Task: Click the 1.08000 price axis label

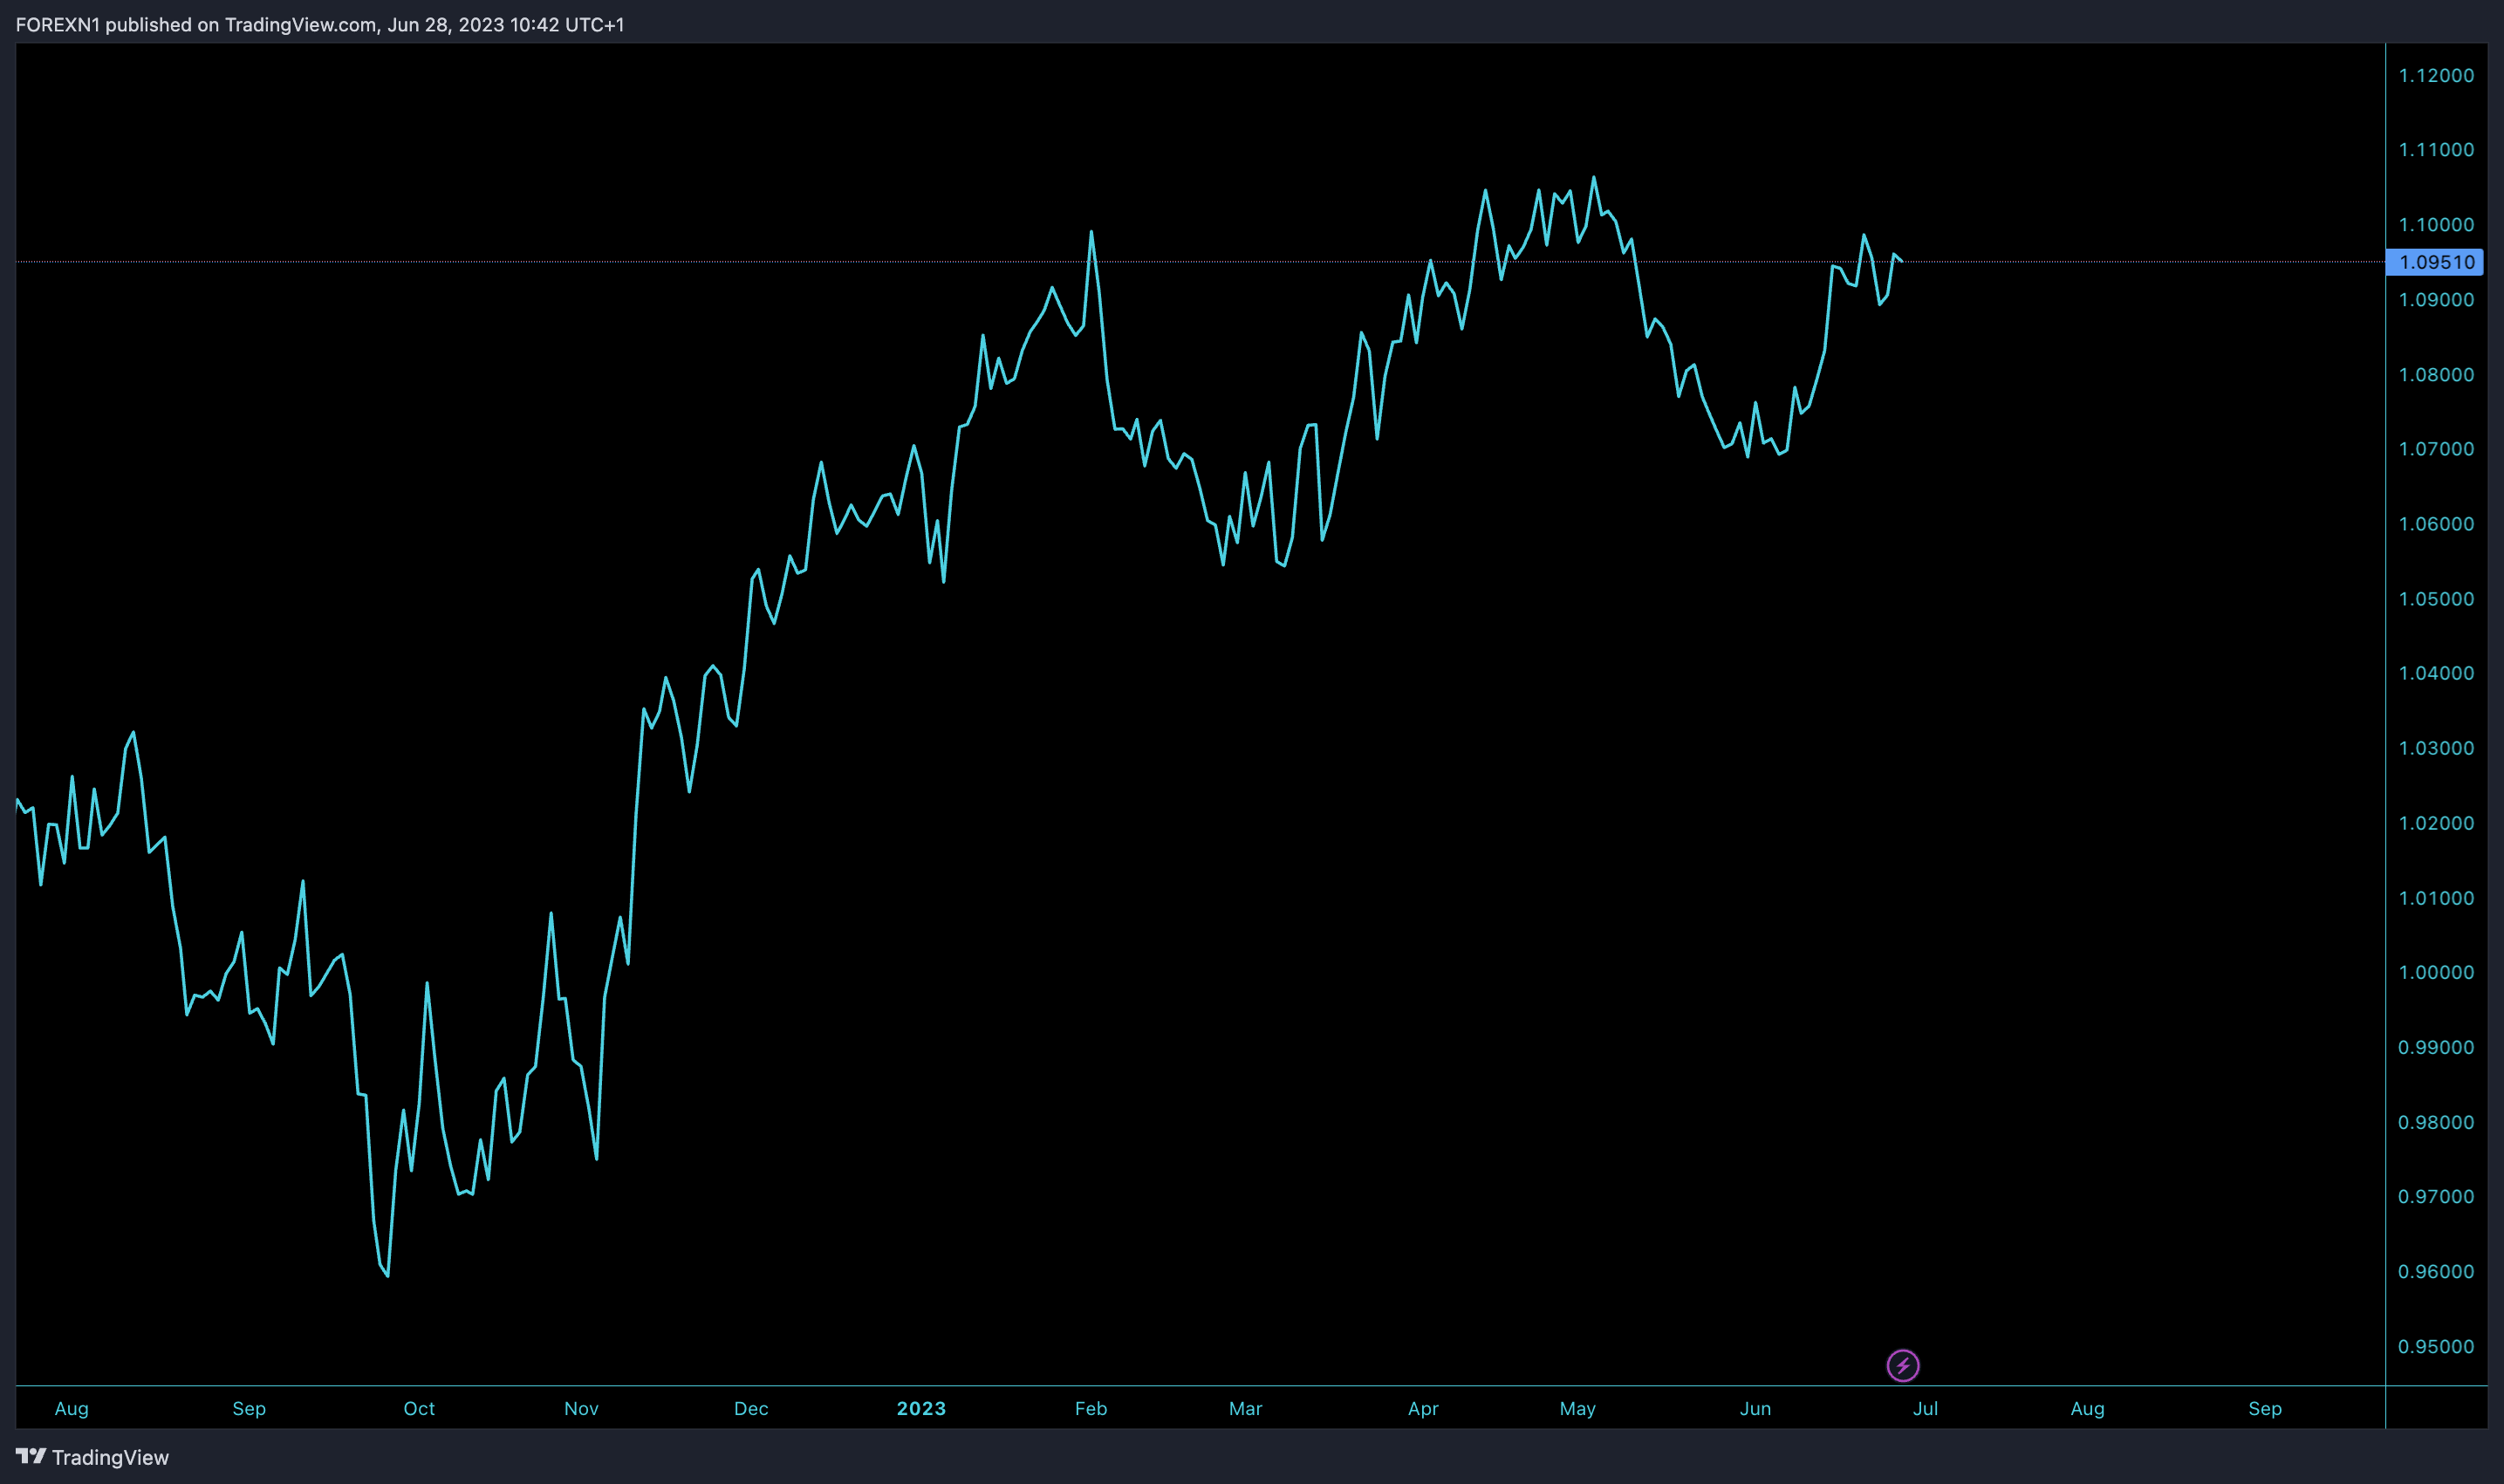Action: coord(2436,374)
